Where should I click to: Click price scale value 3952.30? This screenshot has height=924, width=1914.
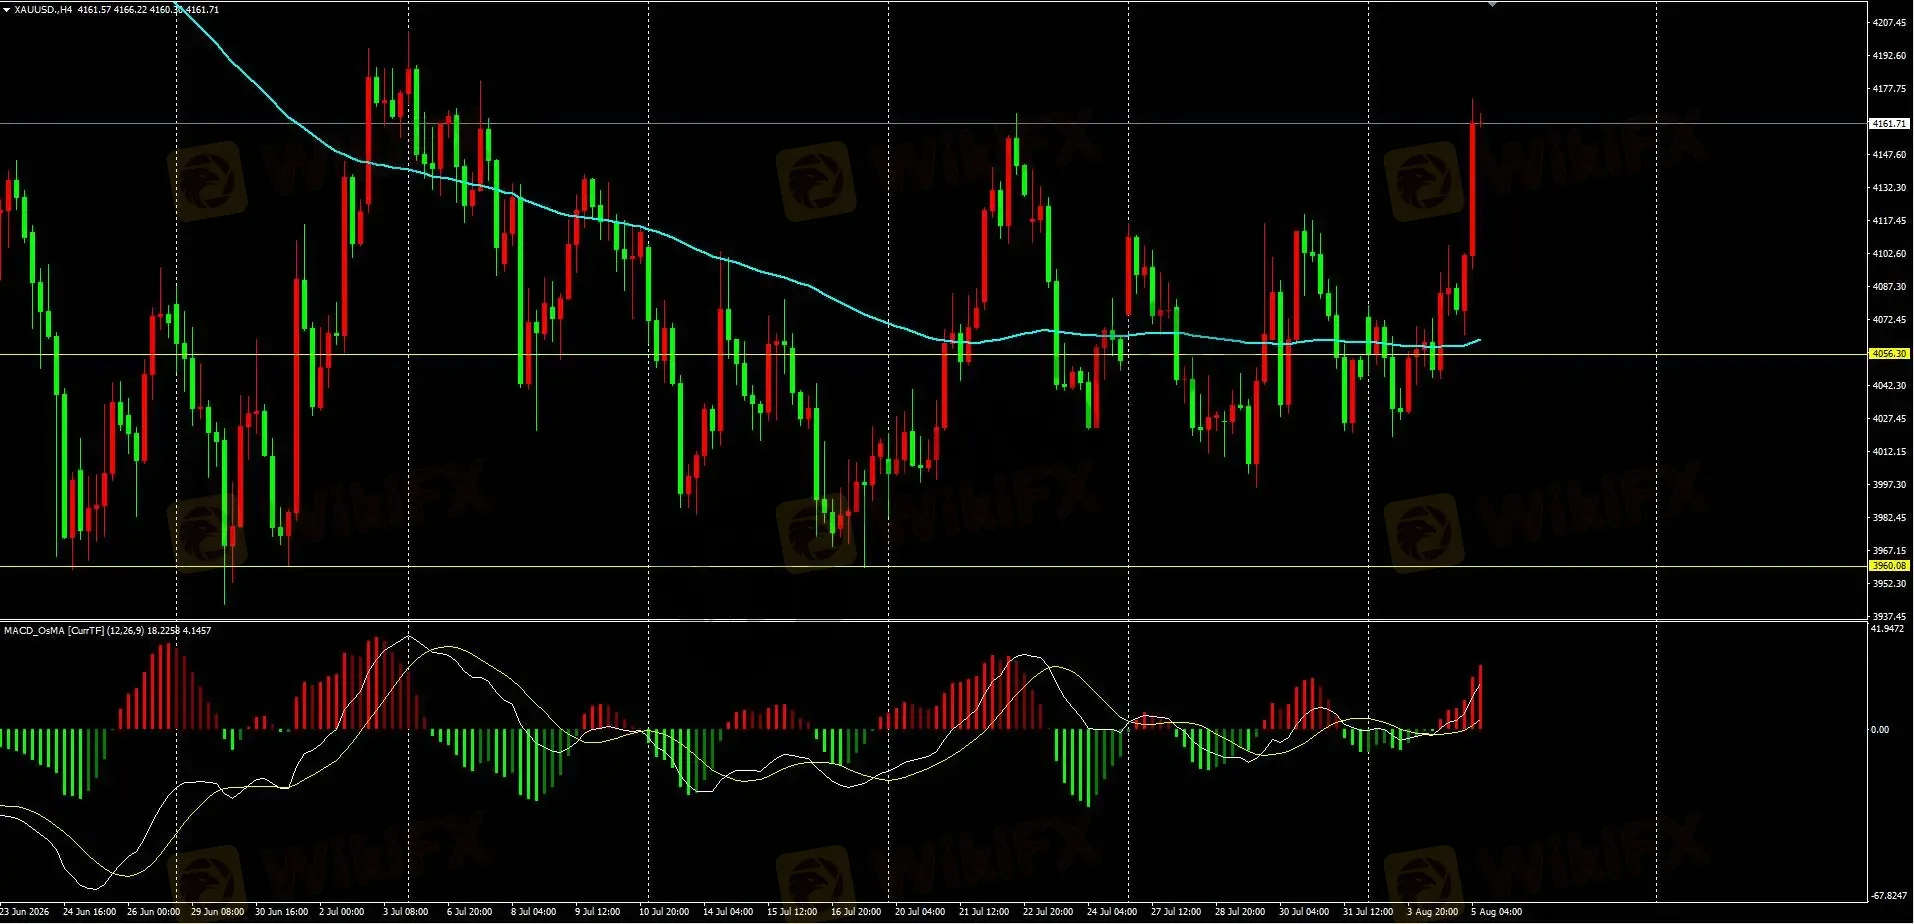point(1889,584)
